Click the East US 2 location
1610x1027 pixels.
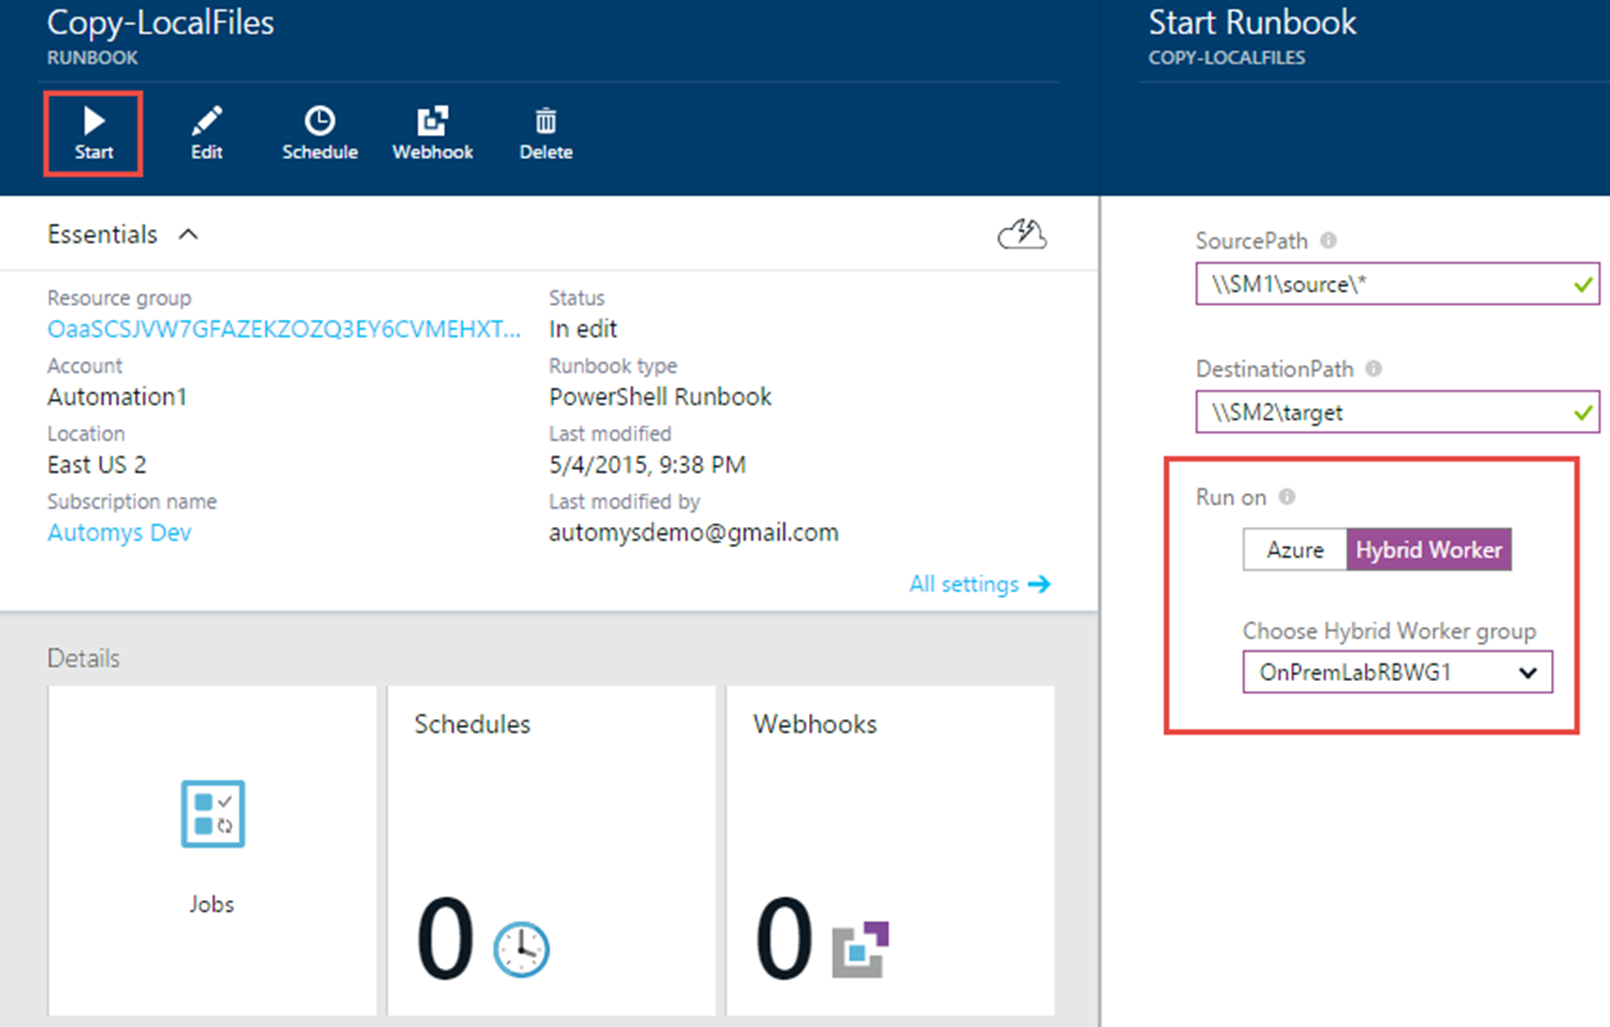(97, 465)
